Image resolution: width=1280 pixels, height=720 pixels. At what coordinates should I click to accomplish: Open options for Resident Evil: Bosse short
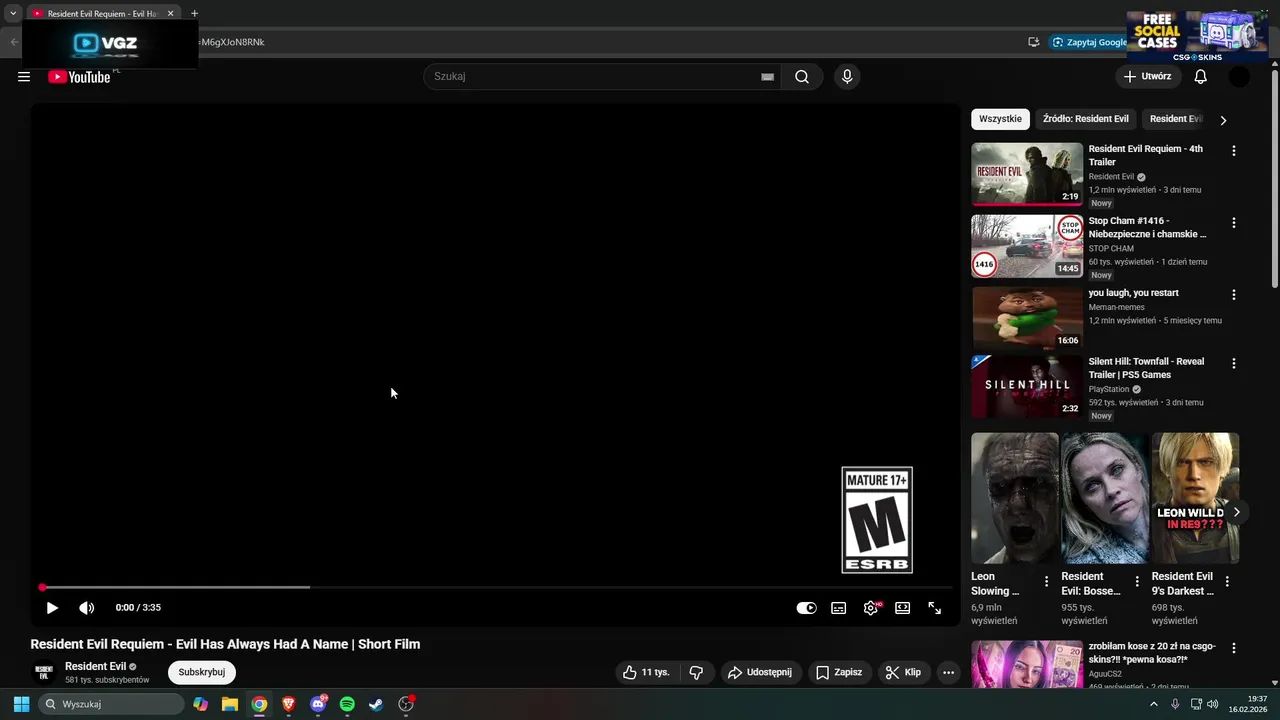[1137, 581]
